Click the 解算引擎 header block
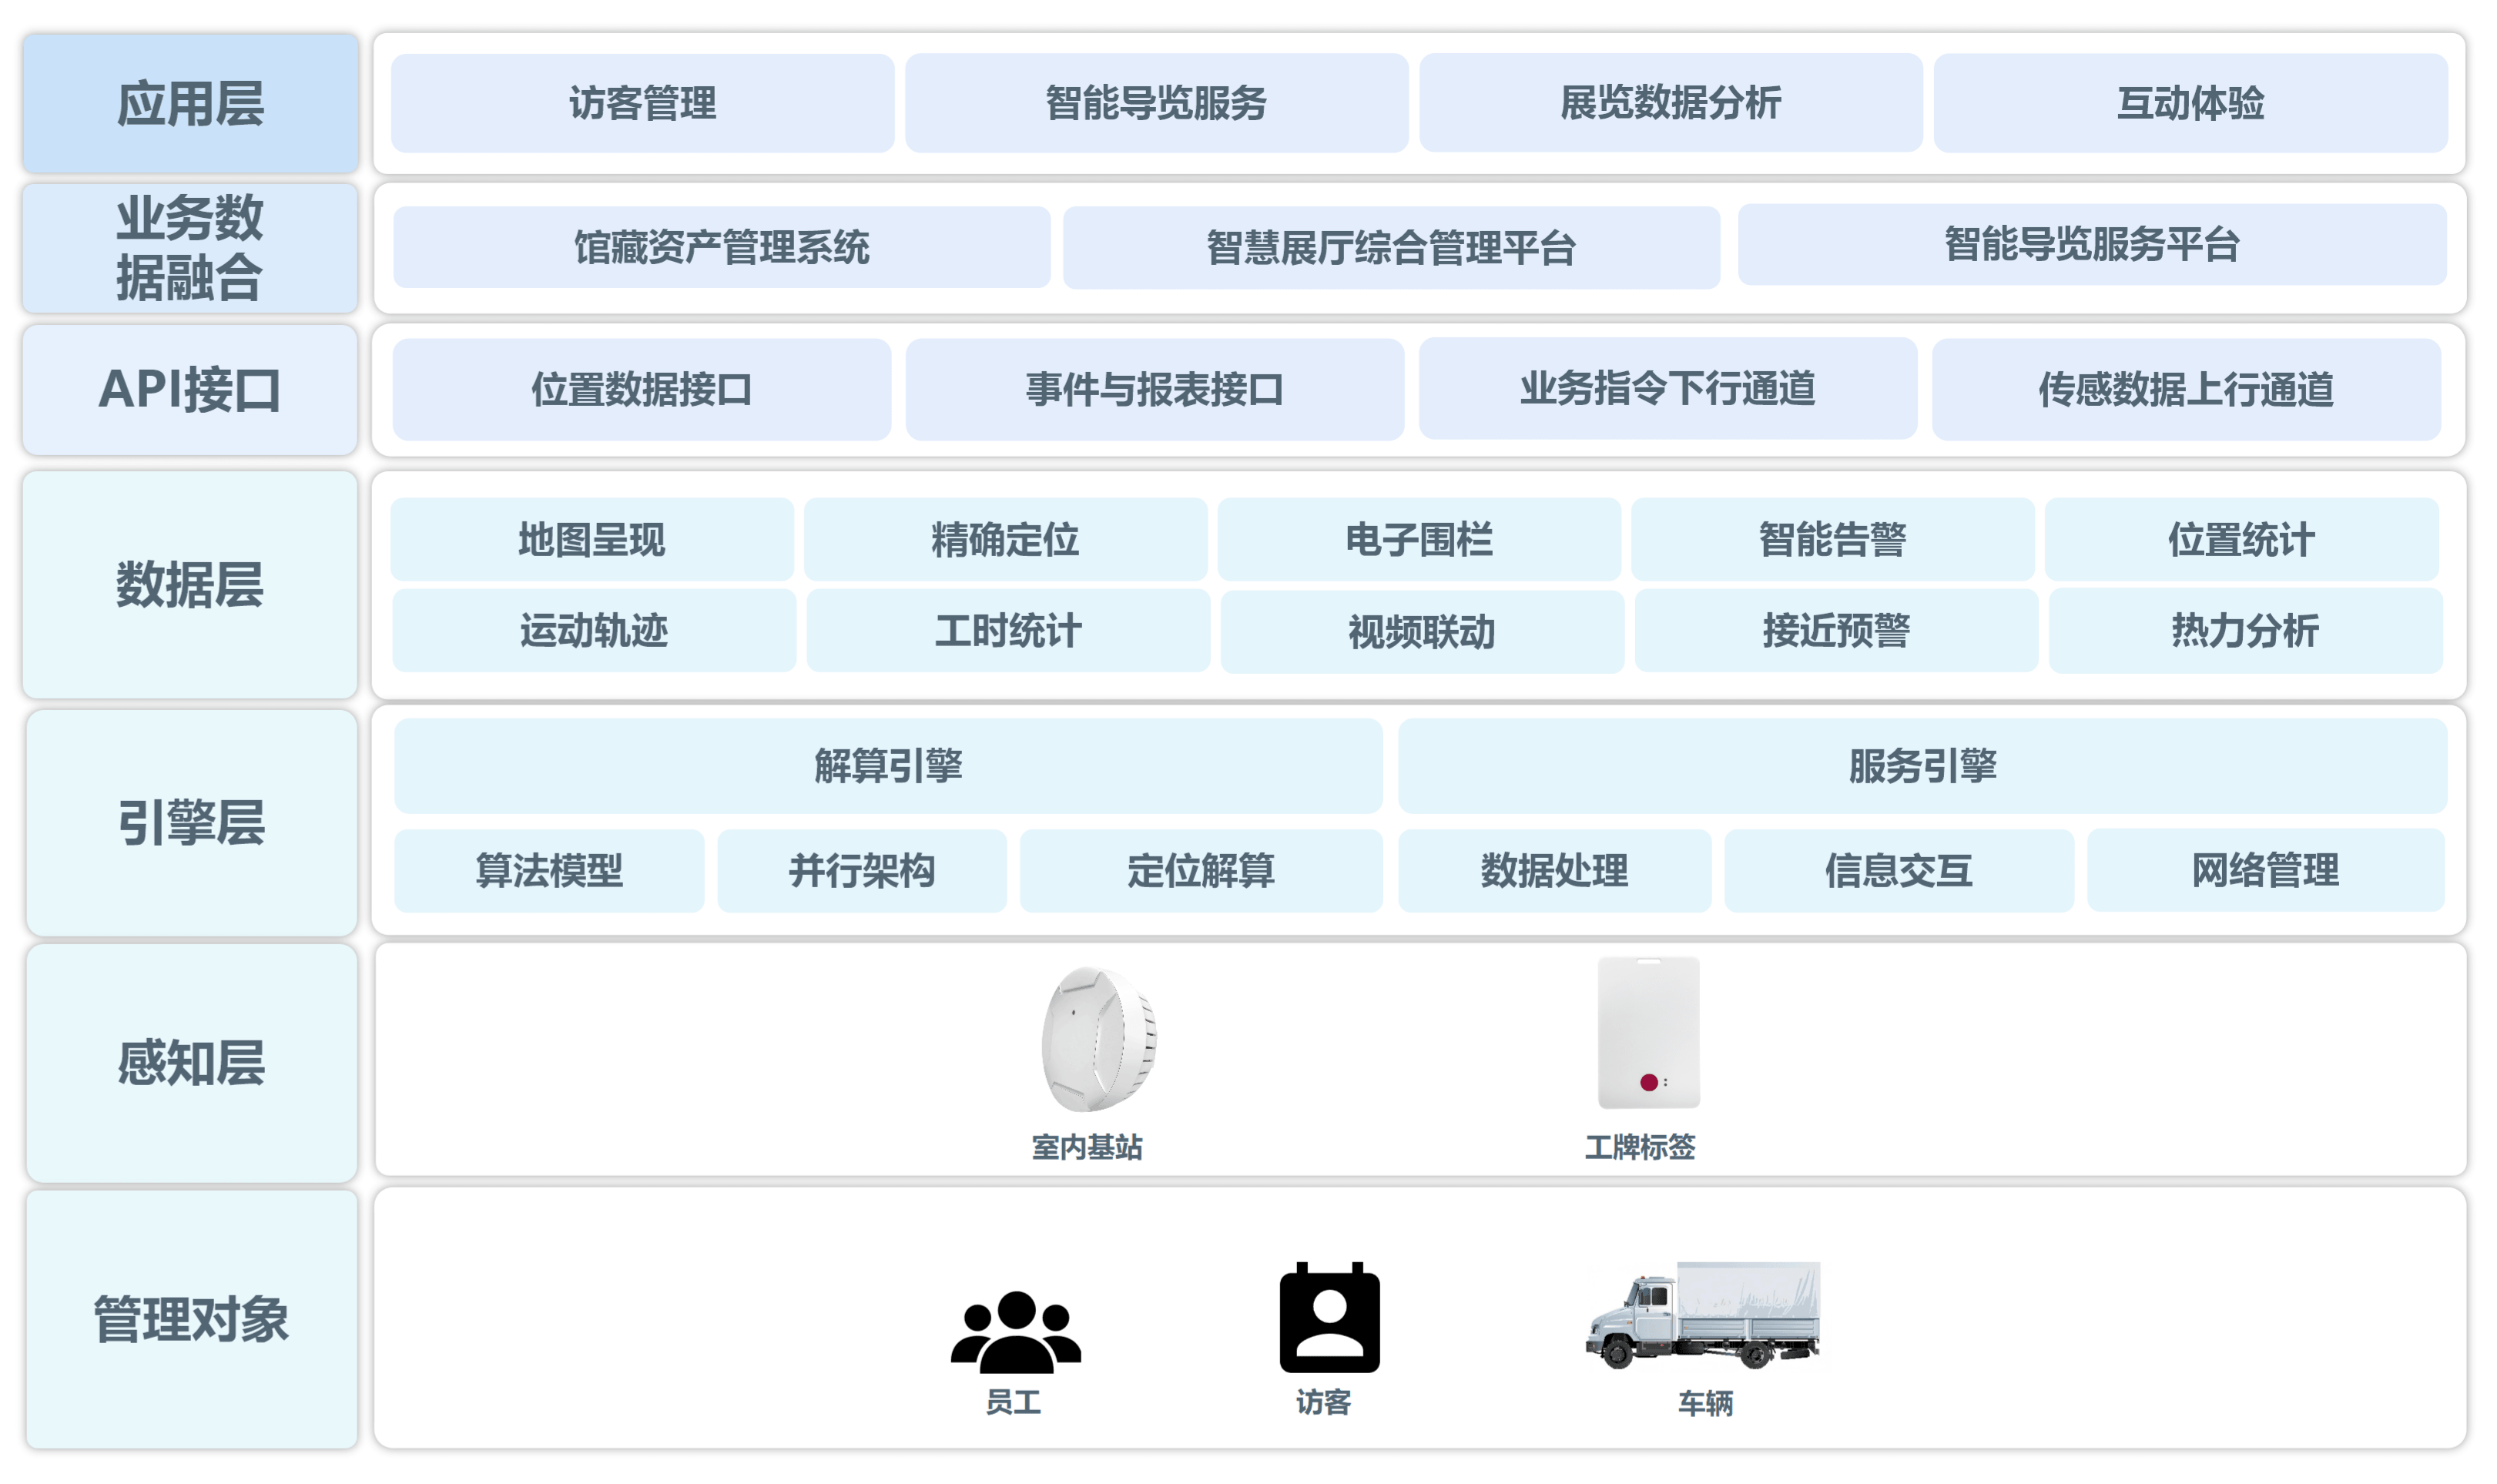2497x1484 pixels. (888, 765)
